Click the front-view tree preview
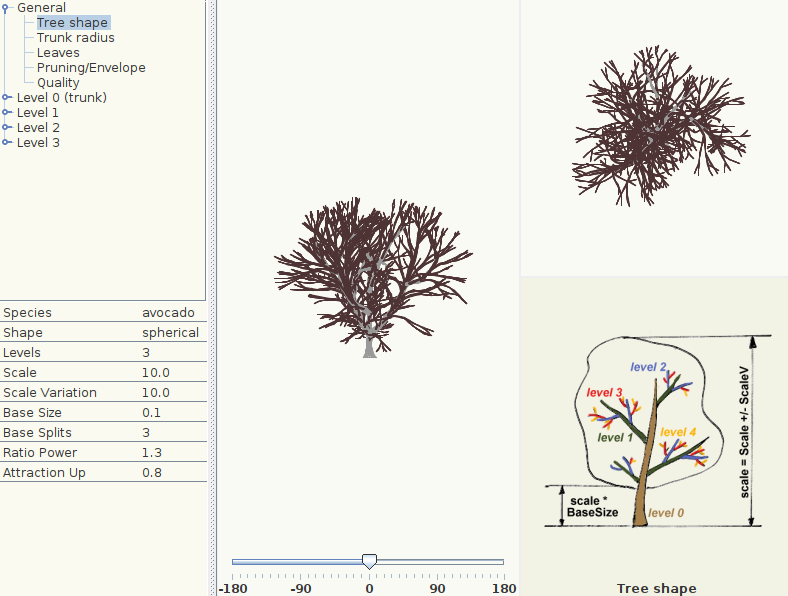This screenshot has width=788, height=596. click(x=371, y=277)
